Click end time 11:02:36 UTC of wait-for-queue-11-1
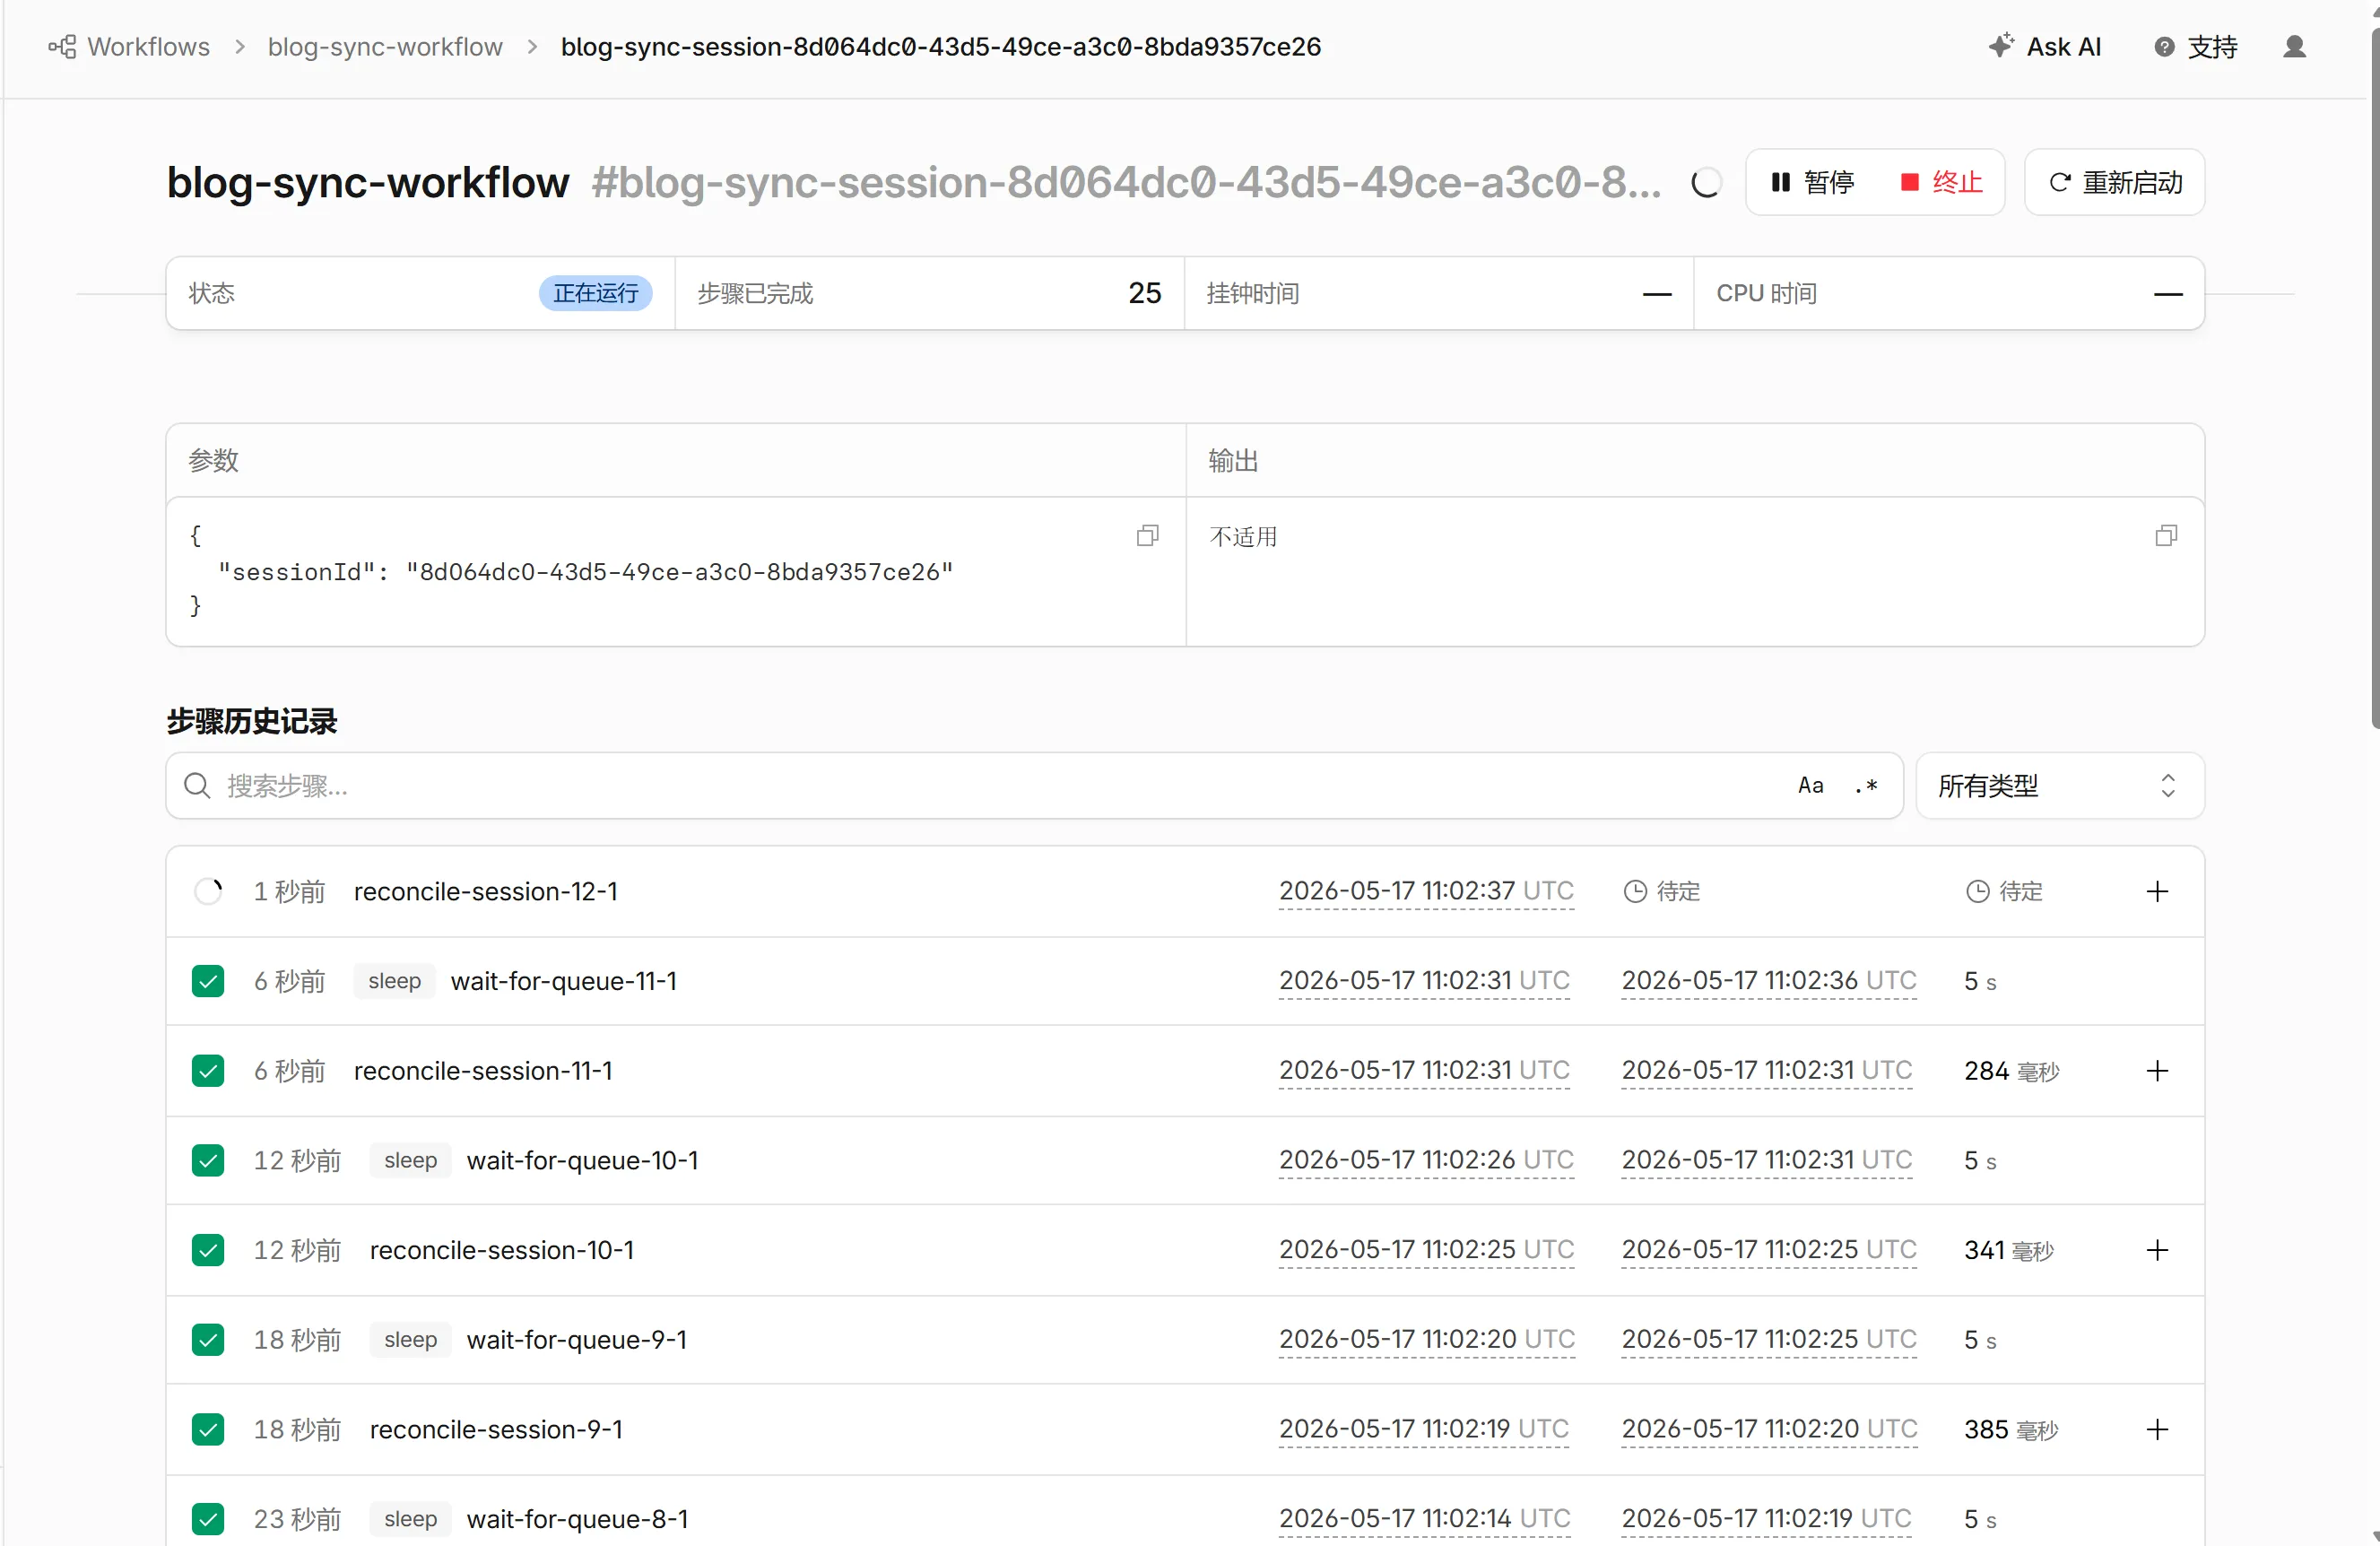This screenshot has width=2380, height=1546. tap(1769, 981)
